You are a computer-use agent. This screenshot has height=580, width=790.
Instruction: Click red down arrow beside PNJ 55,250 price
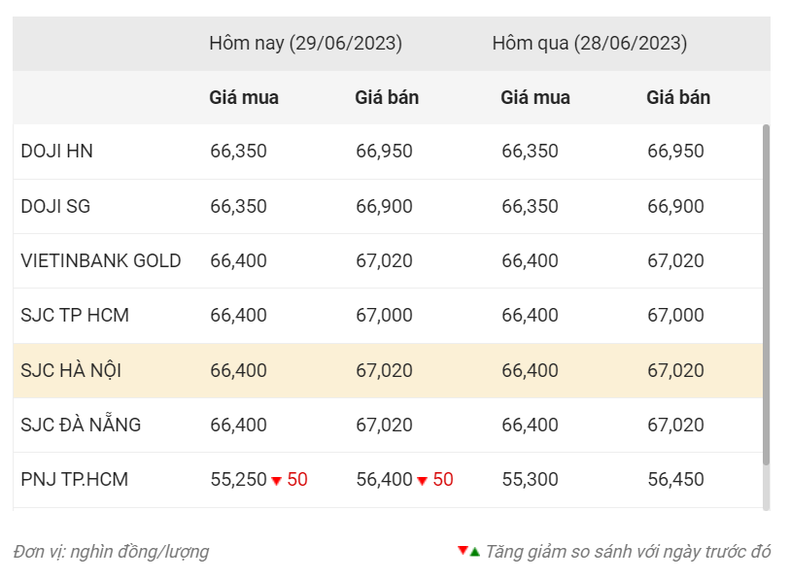click(x=276, y=481)
